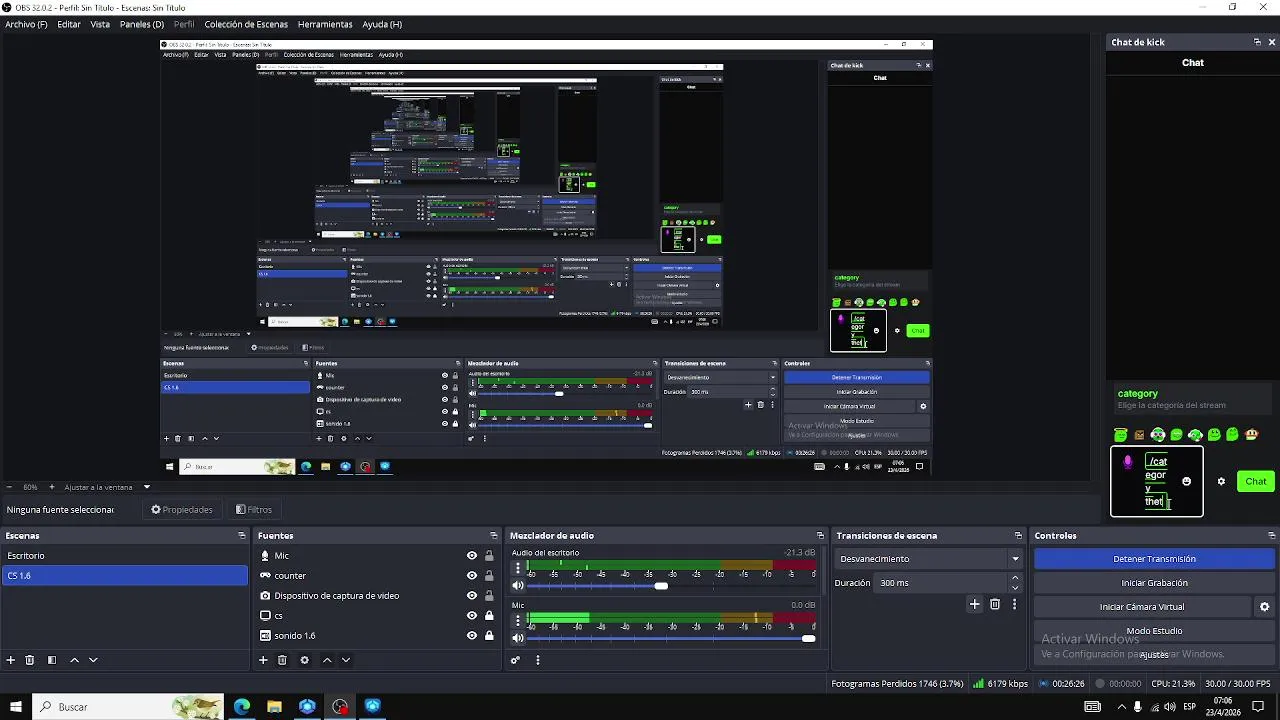Click Iniciar Cámara Virtual button
Image resolution: width=1280 pixels, height=720 pixels.
pos(1142,607)
